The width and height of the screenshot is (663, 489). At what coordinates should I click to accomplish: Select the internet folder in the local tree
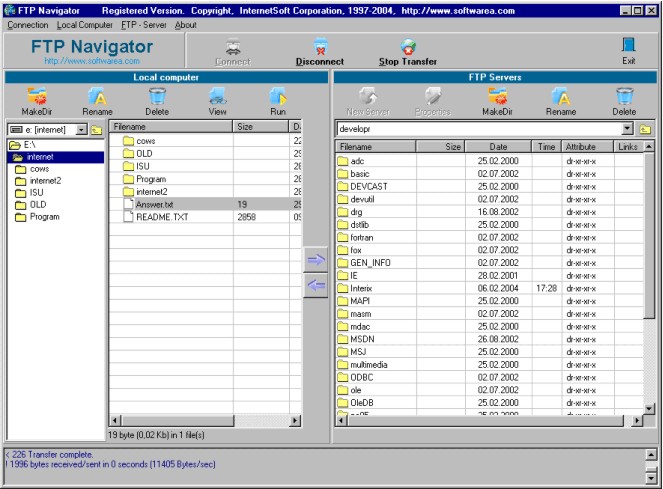click(55, 157)
